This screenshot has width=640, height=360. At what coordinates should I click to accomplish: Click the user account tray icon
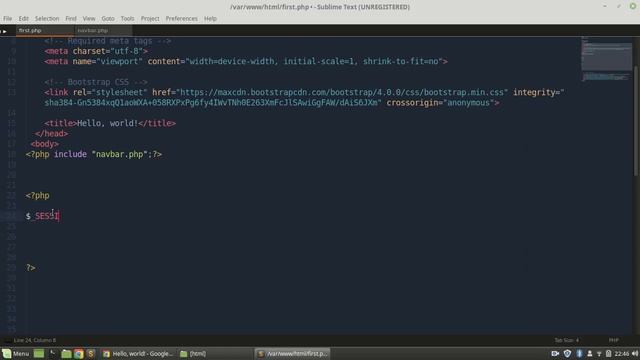589,353
